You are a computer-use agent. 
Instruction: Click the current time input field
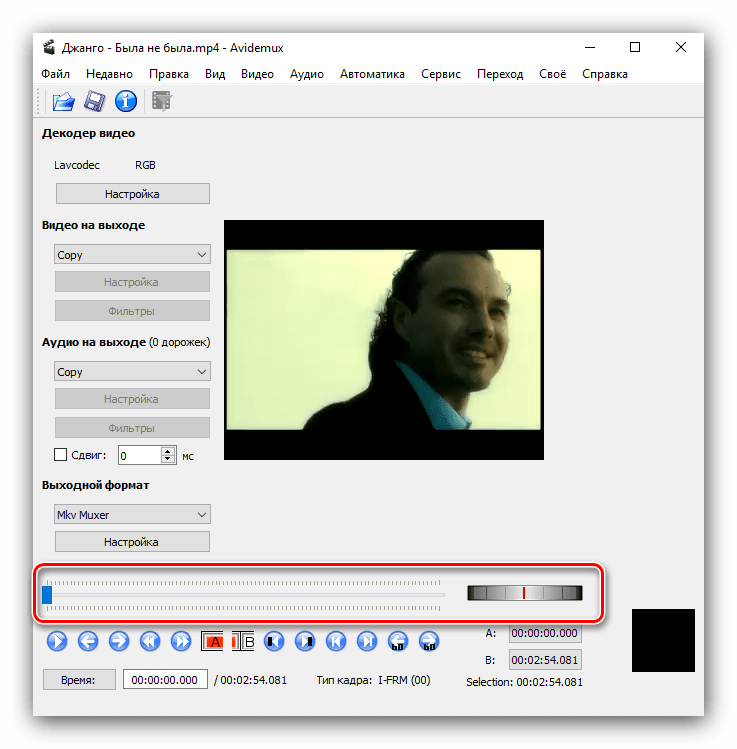coord(165,680)
